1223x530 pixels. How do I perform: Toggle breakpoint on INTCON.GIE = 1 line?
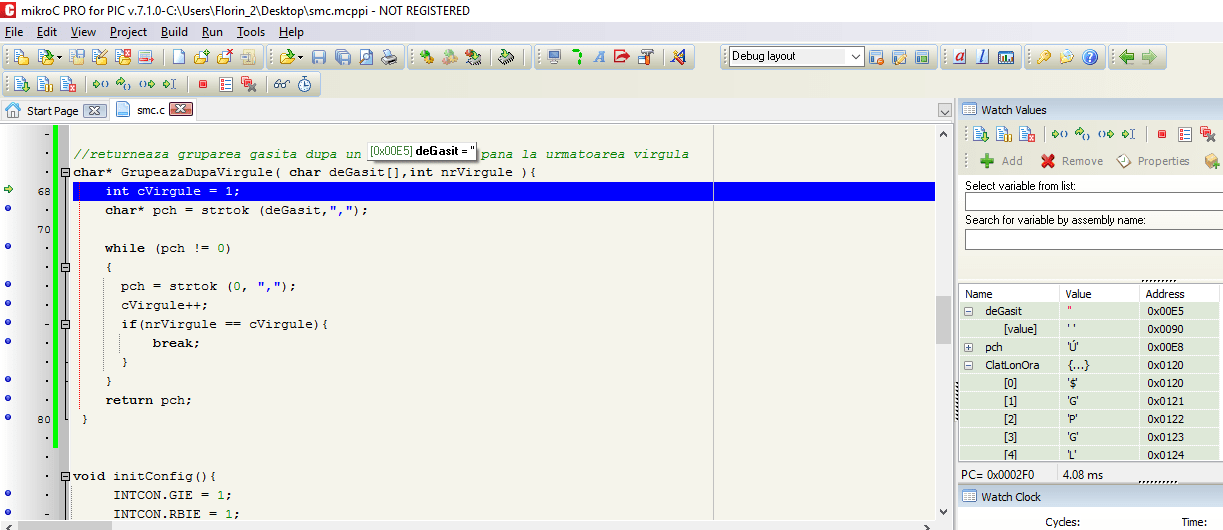pos(8,494)
